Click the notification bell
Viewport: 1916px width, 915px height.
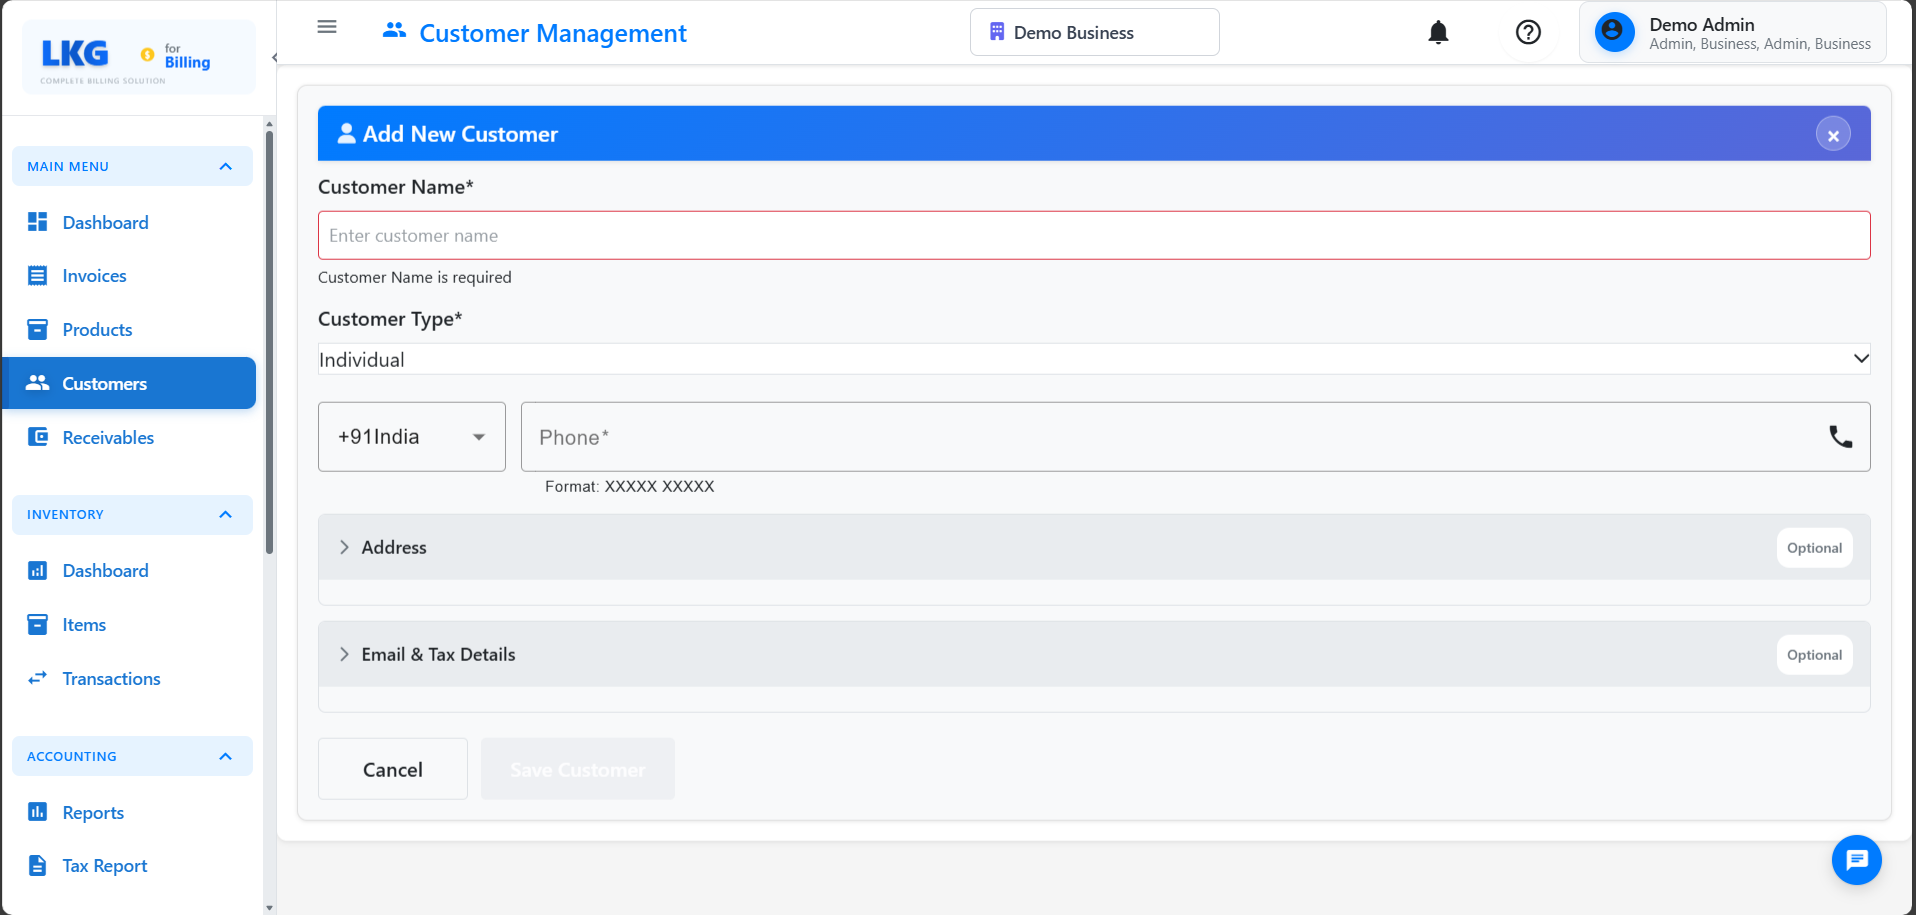click(1437, 32)
